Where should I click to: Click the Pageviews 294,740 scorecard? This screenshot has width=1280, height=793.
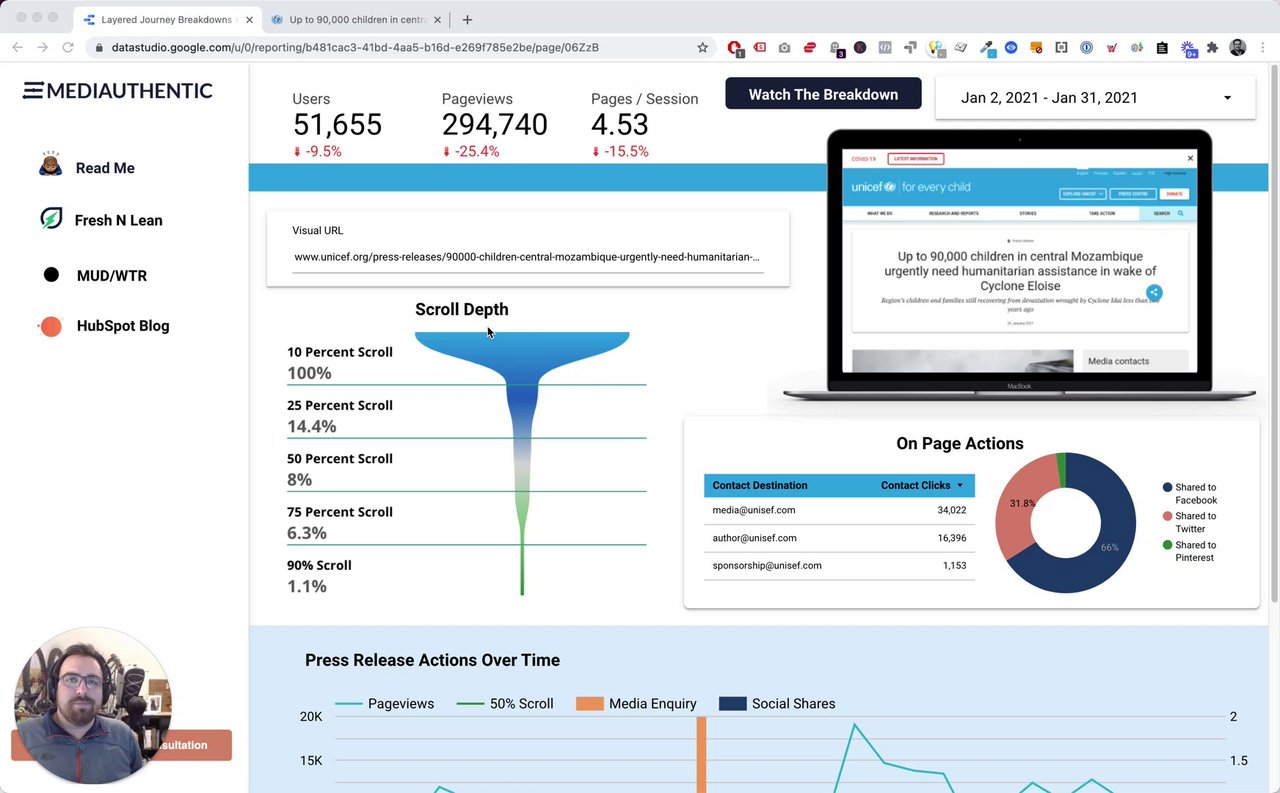tap(494, 125)
